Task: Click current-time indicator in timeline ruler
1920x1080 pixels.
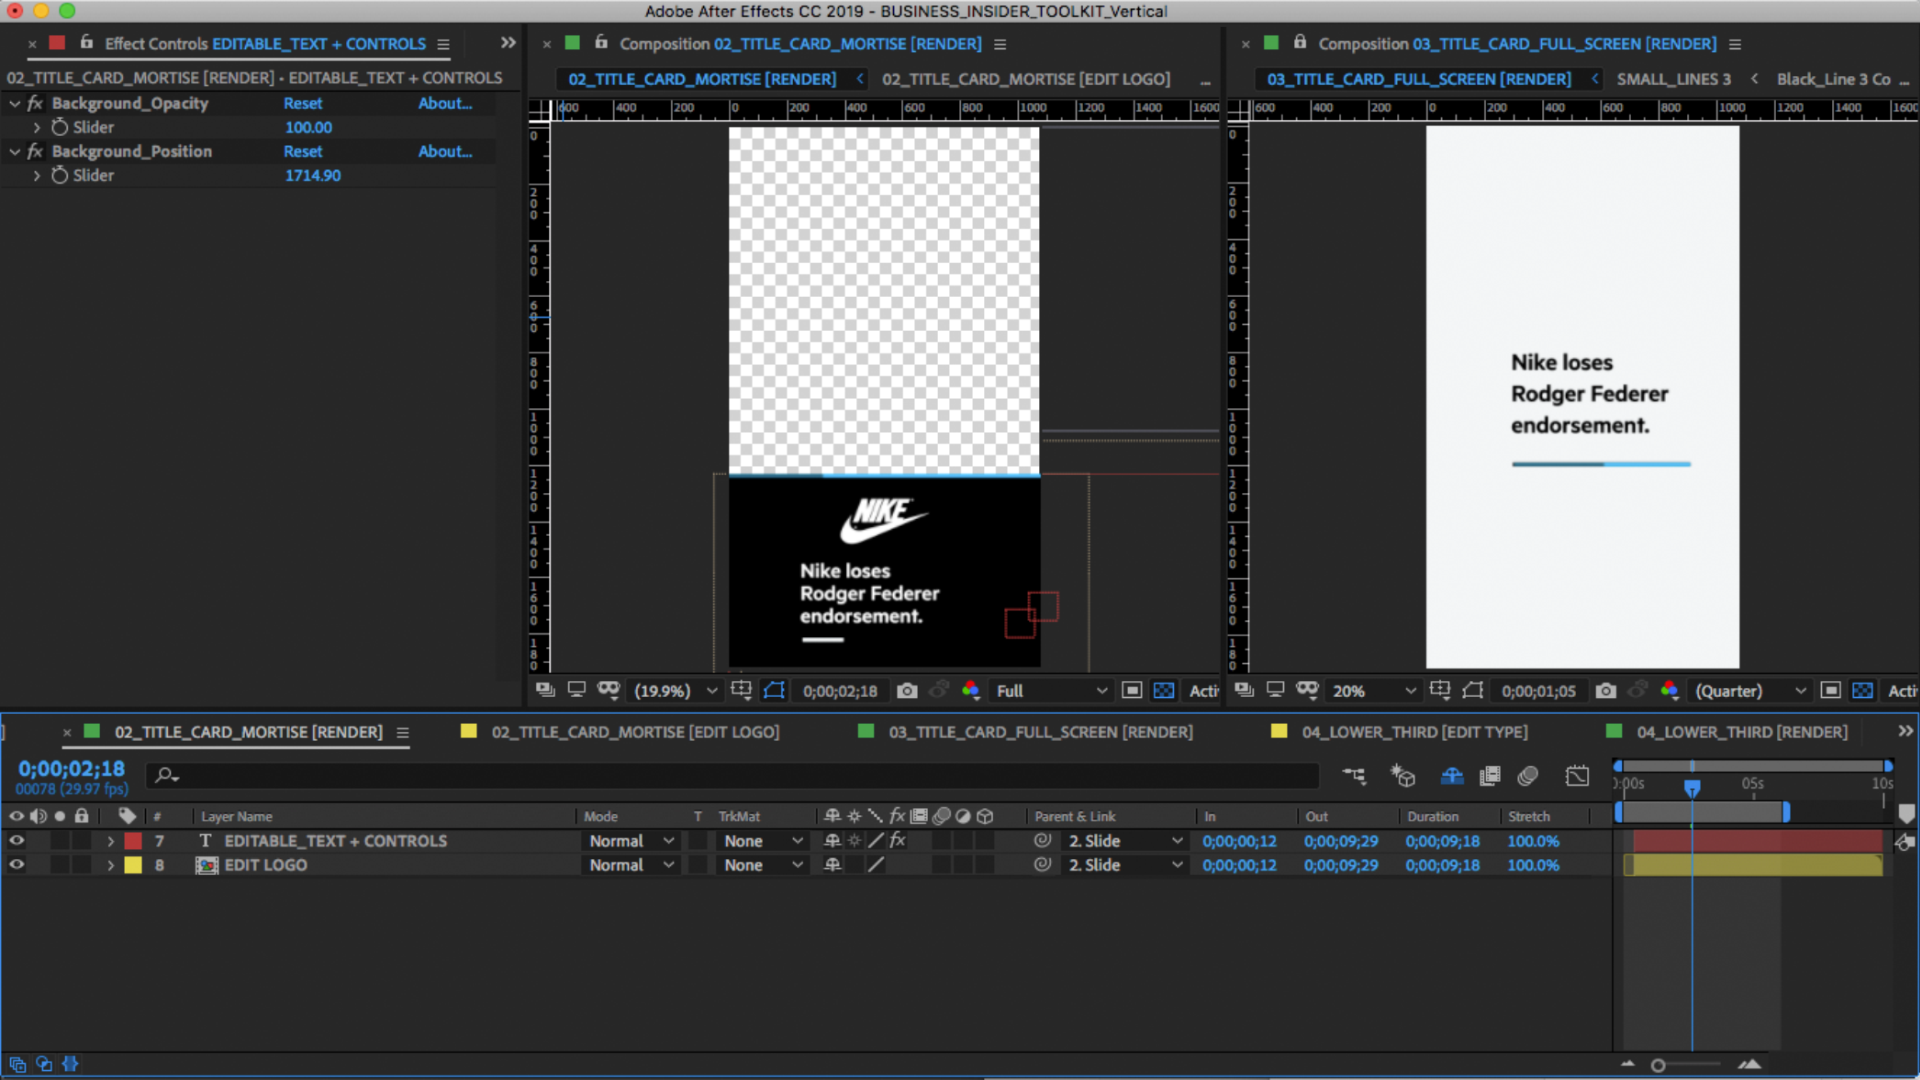Action: (x=1692, y=788)
